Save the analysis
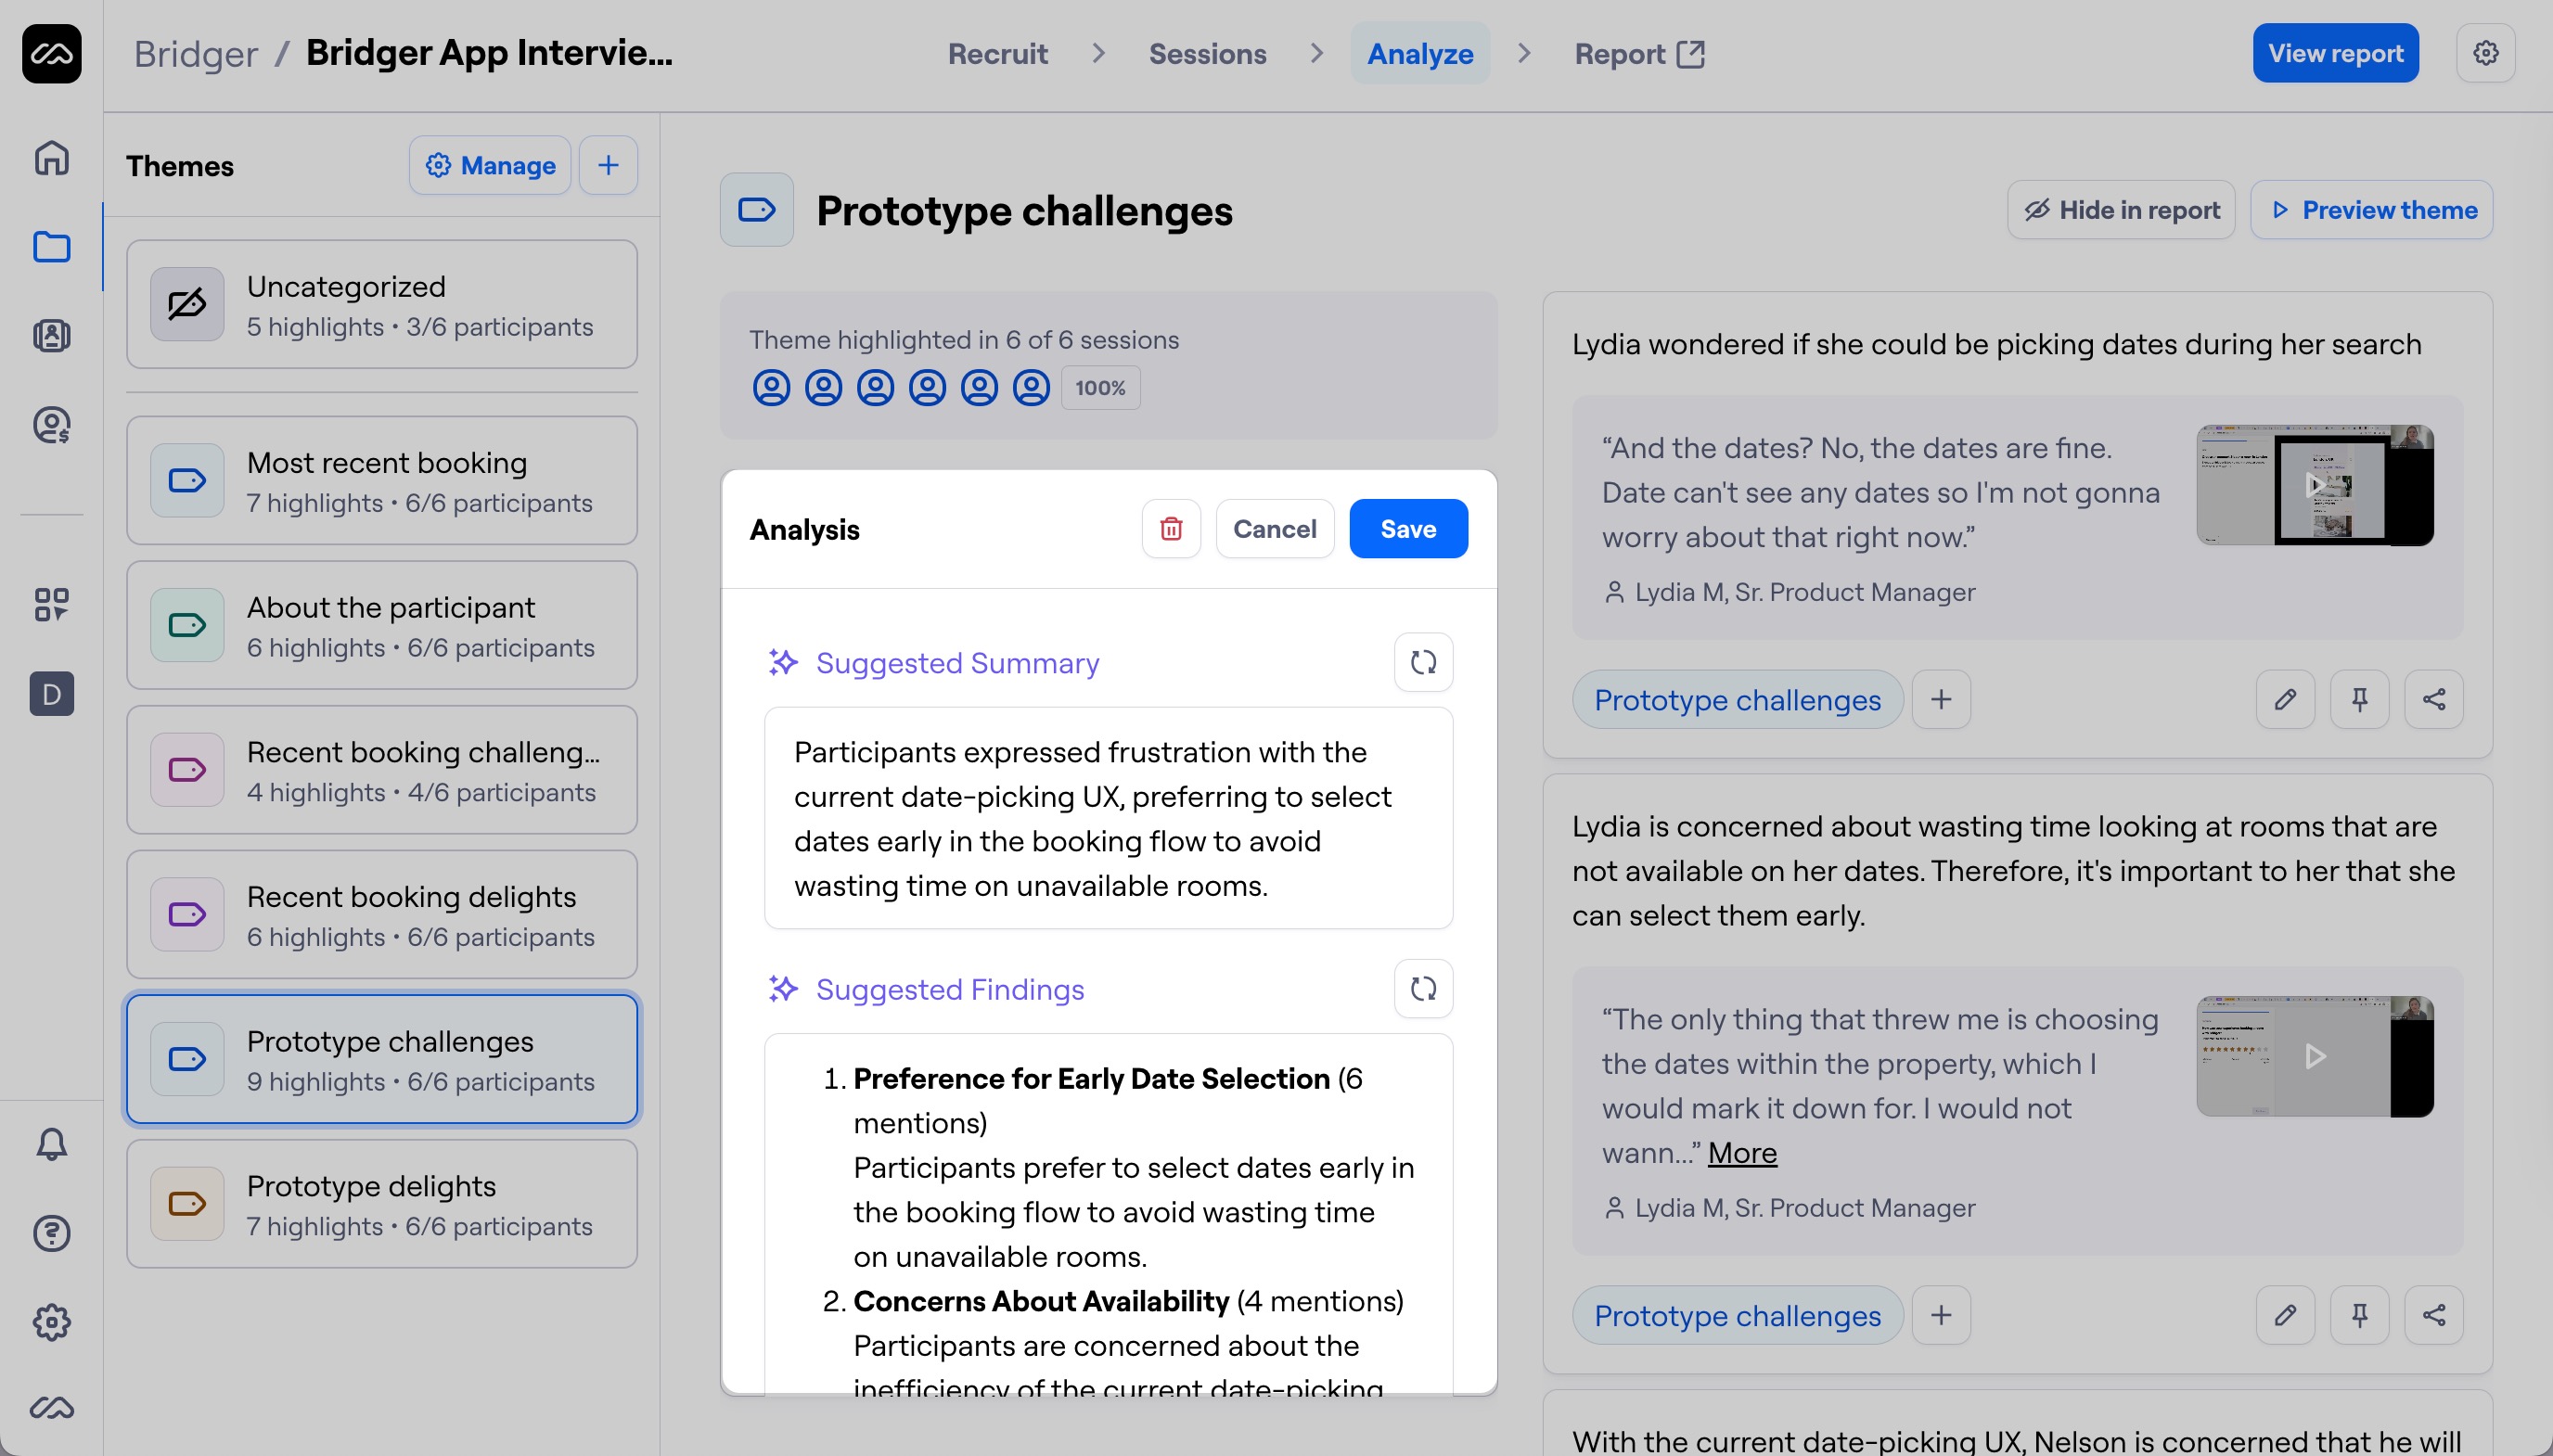Viewport: 2553px width, 1456px height. tap(1406, 528)
